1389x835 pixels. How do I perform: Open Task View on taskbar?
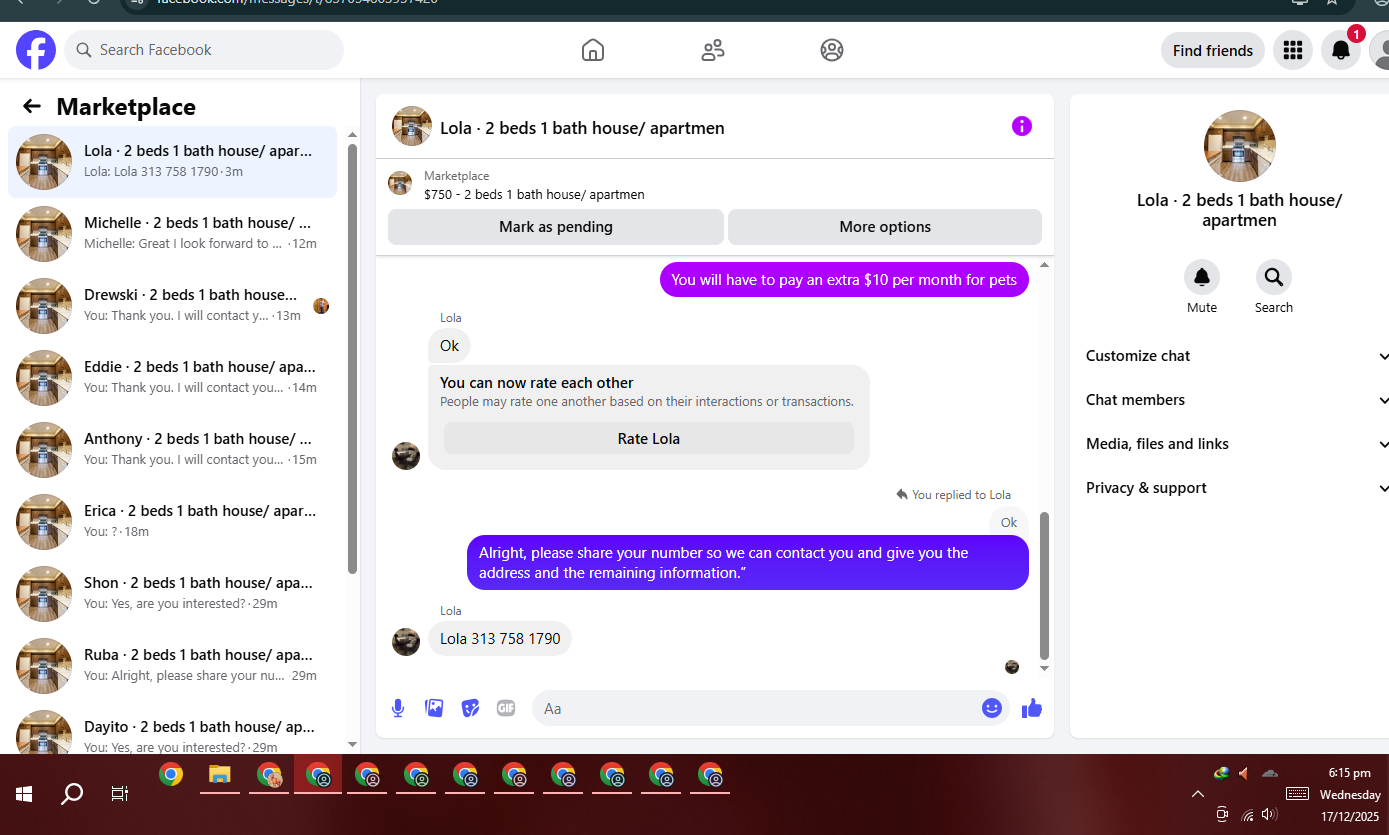119,794
